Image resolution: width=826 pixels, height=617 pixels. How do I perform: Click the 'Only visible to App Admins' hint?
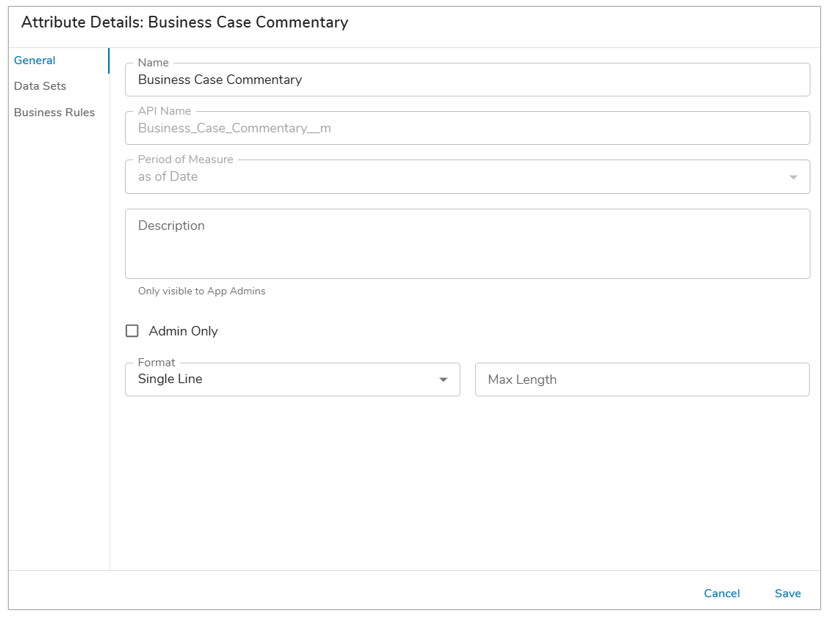click(201, 292)
